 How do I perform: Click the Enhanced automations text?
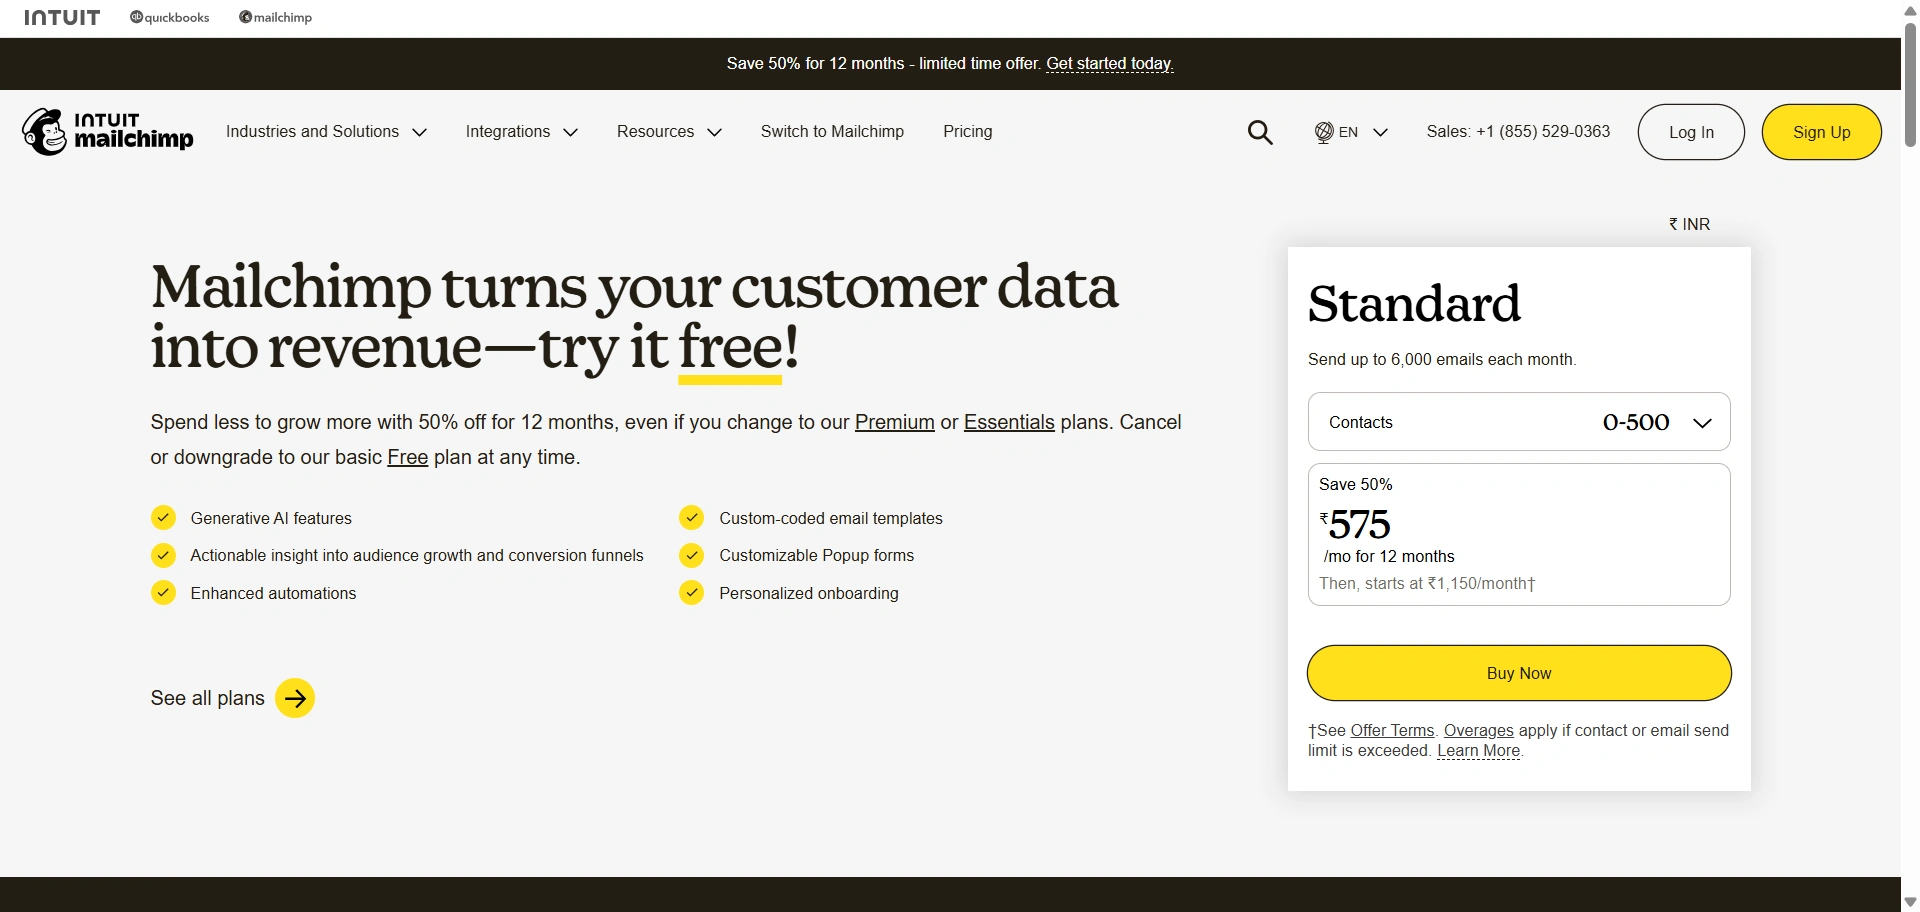(273, 593)
